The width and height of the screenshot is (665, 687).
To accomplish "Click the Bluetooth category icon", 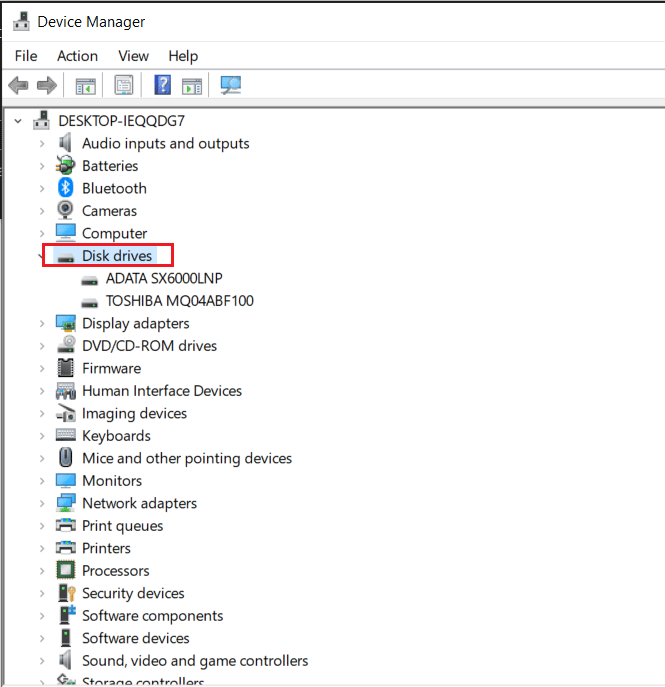I will pos(66,188).
